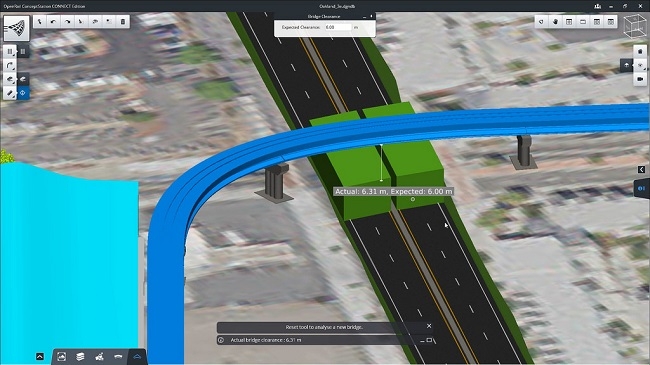Screen dimensions: 650x365
Task: Click the 3D view cube navigator
Action: point(635,27)
